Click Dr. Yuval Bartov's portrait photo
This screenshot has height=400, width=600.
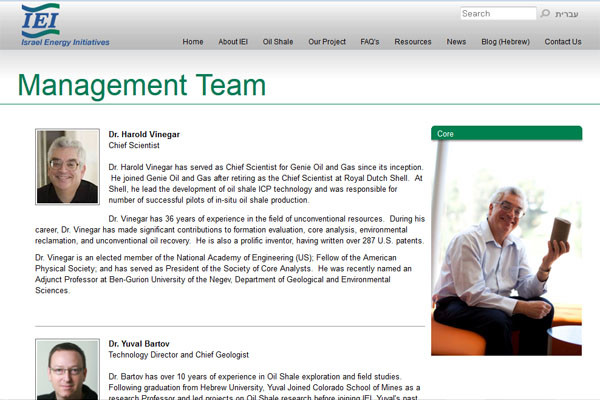coord(68,369)
